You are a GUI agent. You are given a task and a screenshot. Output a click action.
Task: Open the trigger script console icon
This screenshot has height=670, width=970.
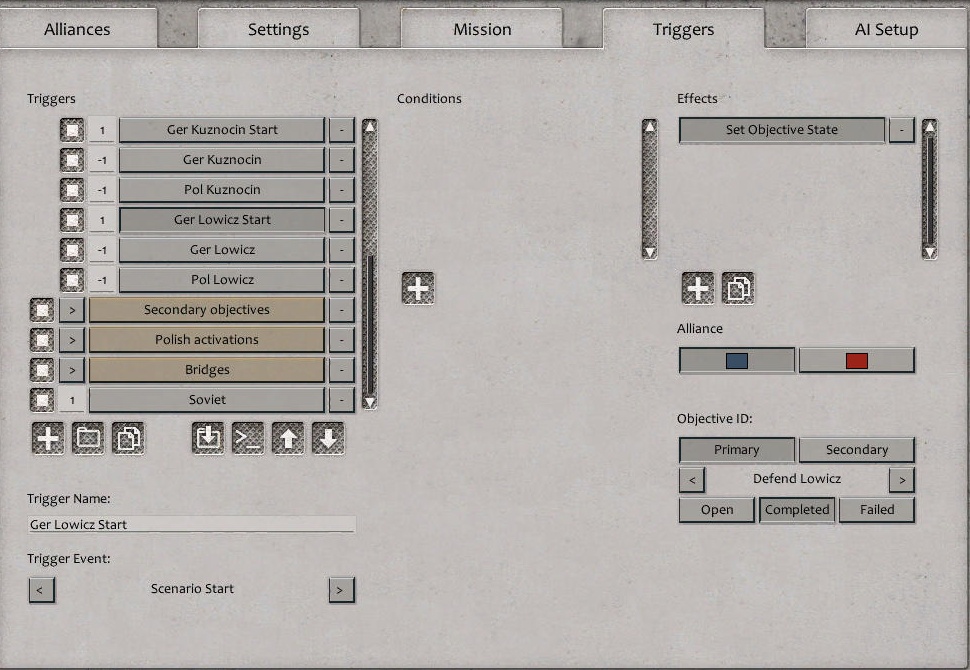tap(248, 439)
